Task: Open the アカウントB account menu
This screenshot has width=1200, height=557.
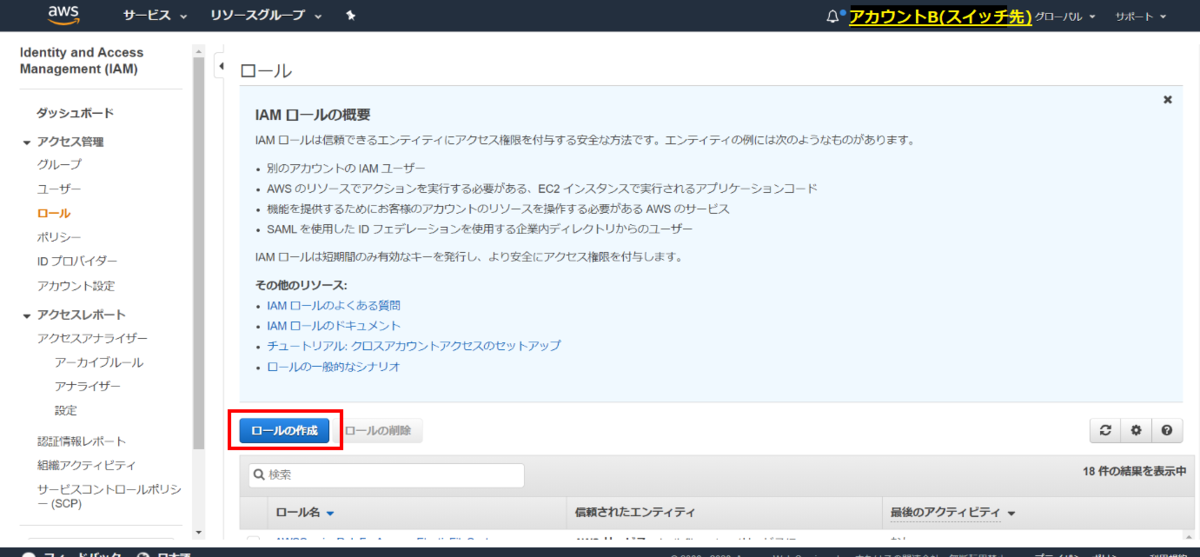Action: point(940,17)
